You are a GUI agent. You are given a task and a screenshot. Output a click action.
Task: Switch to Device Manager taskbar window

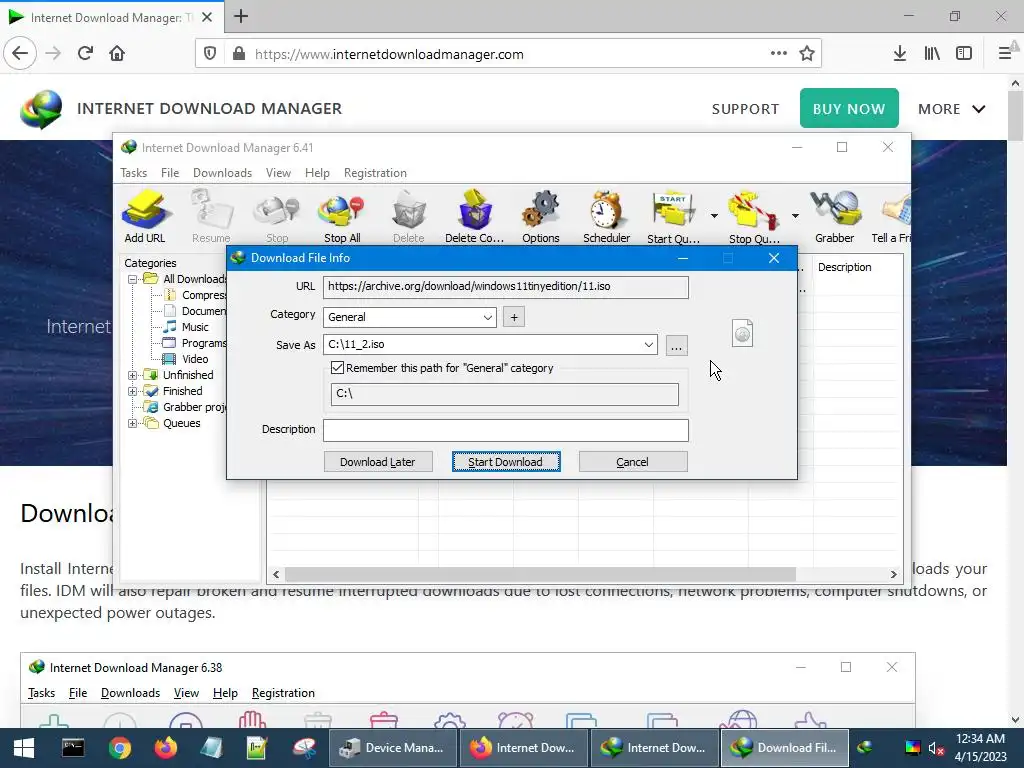392,748
